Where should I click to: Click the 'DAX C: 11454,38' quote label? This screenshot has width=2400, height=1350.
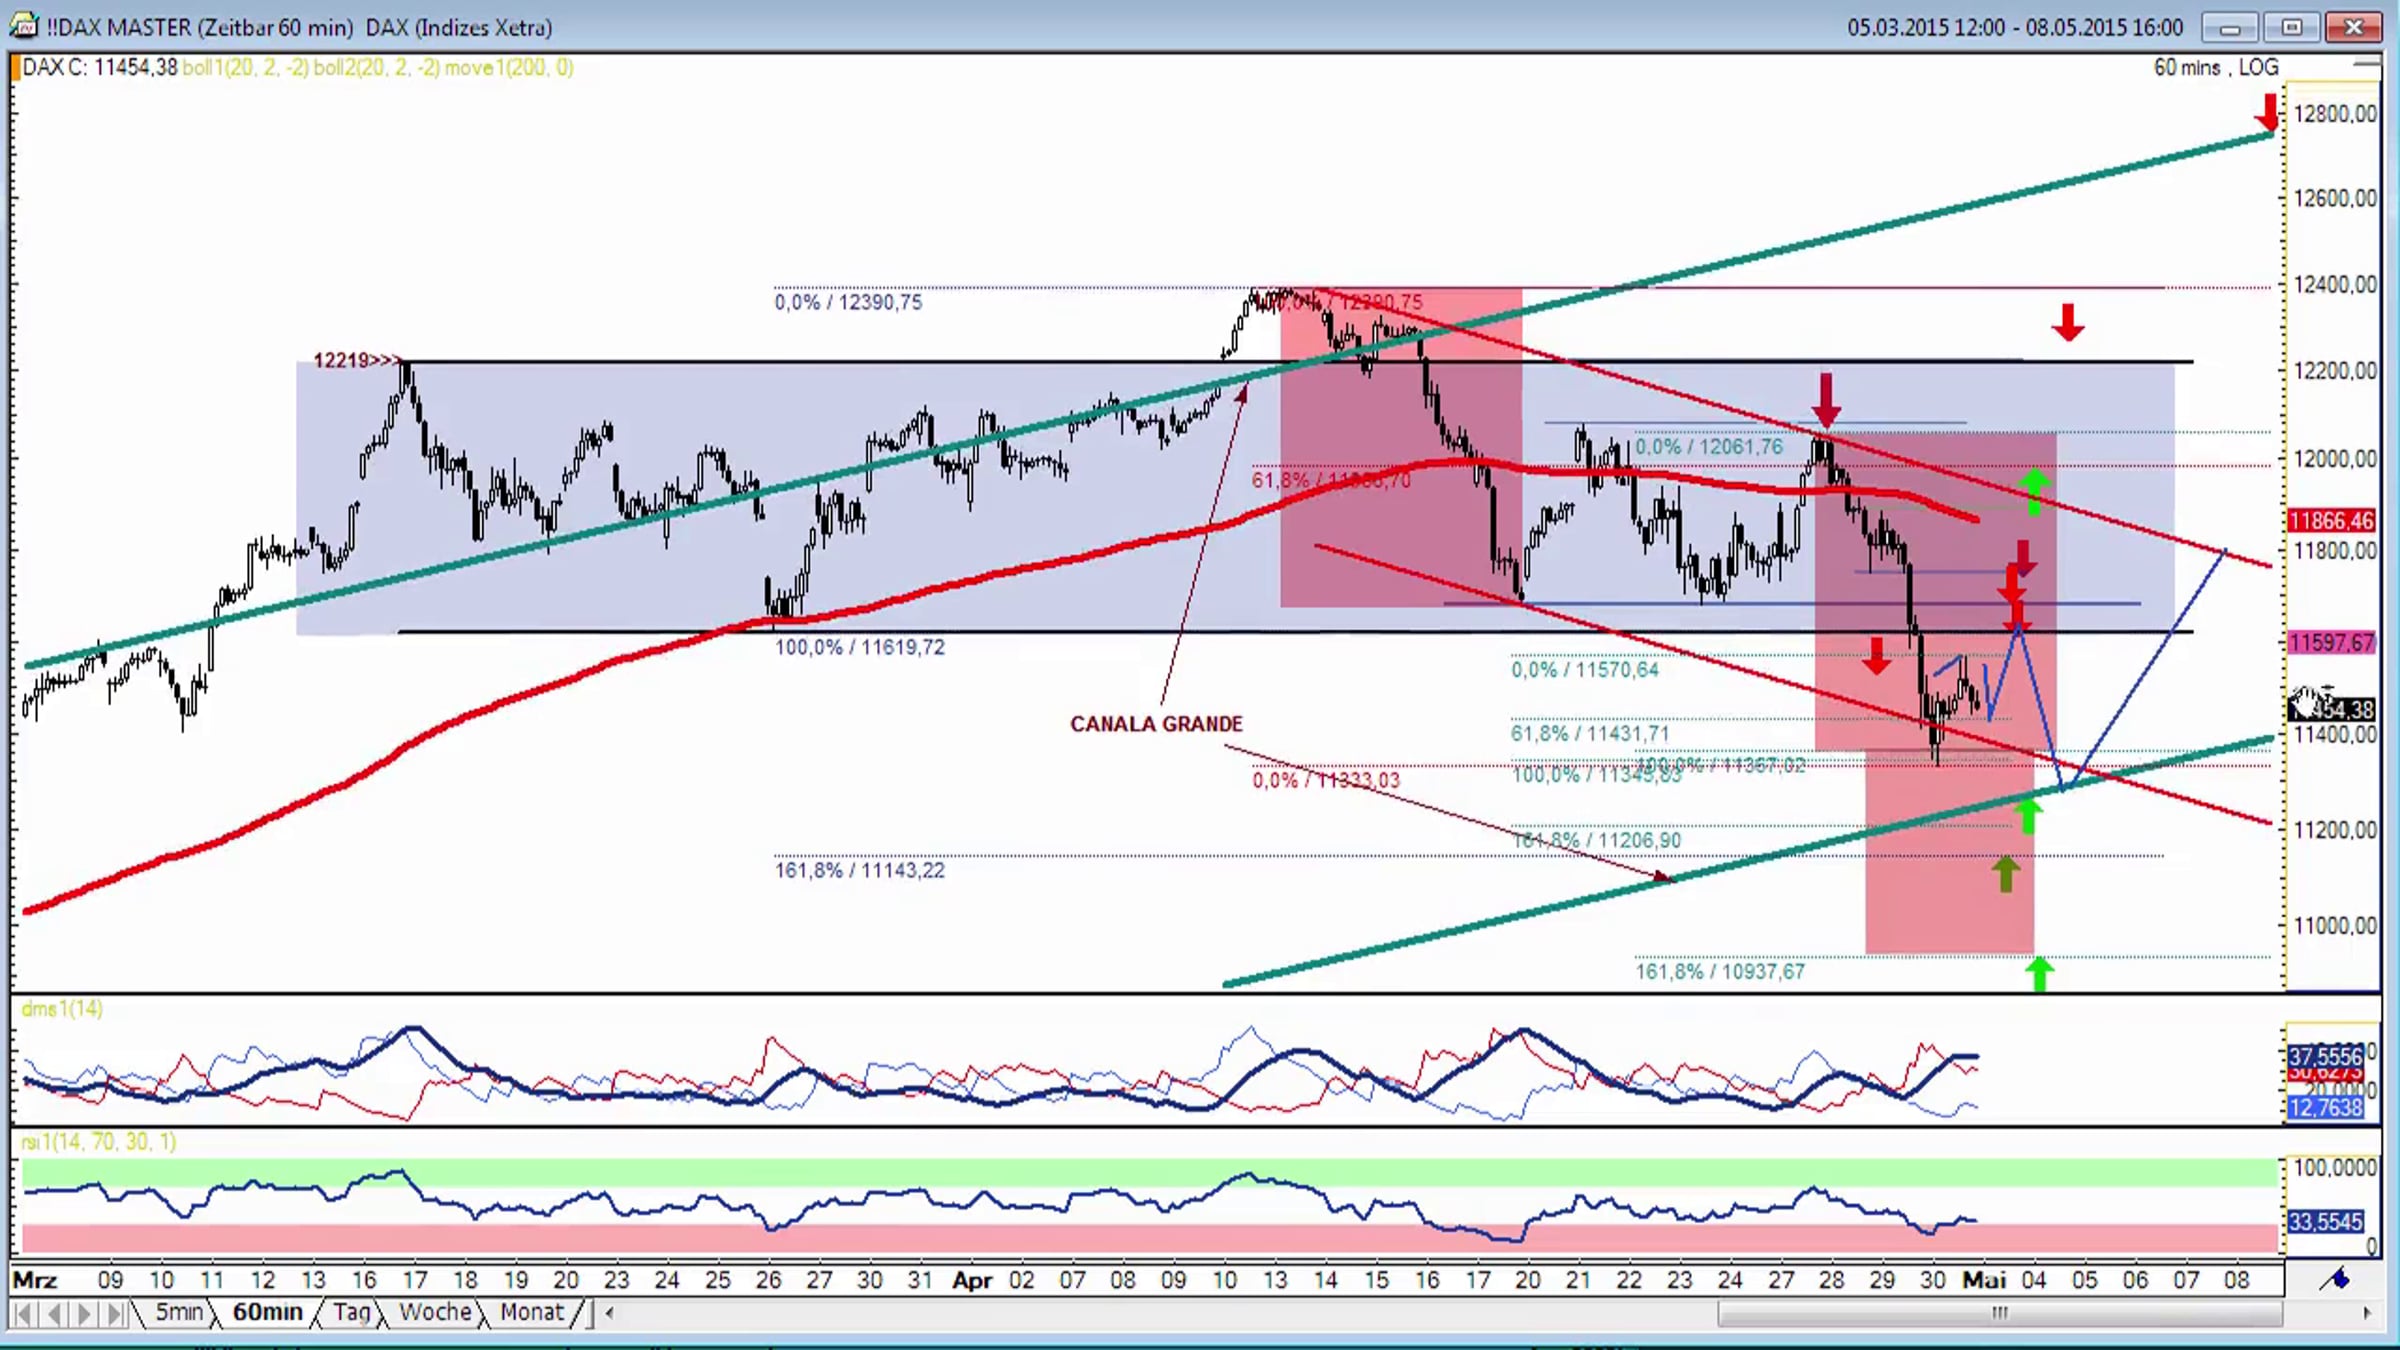click(100, 68)
